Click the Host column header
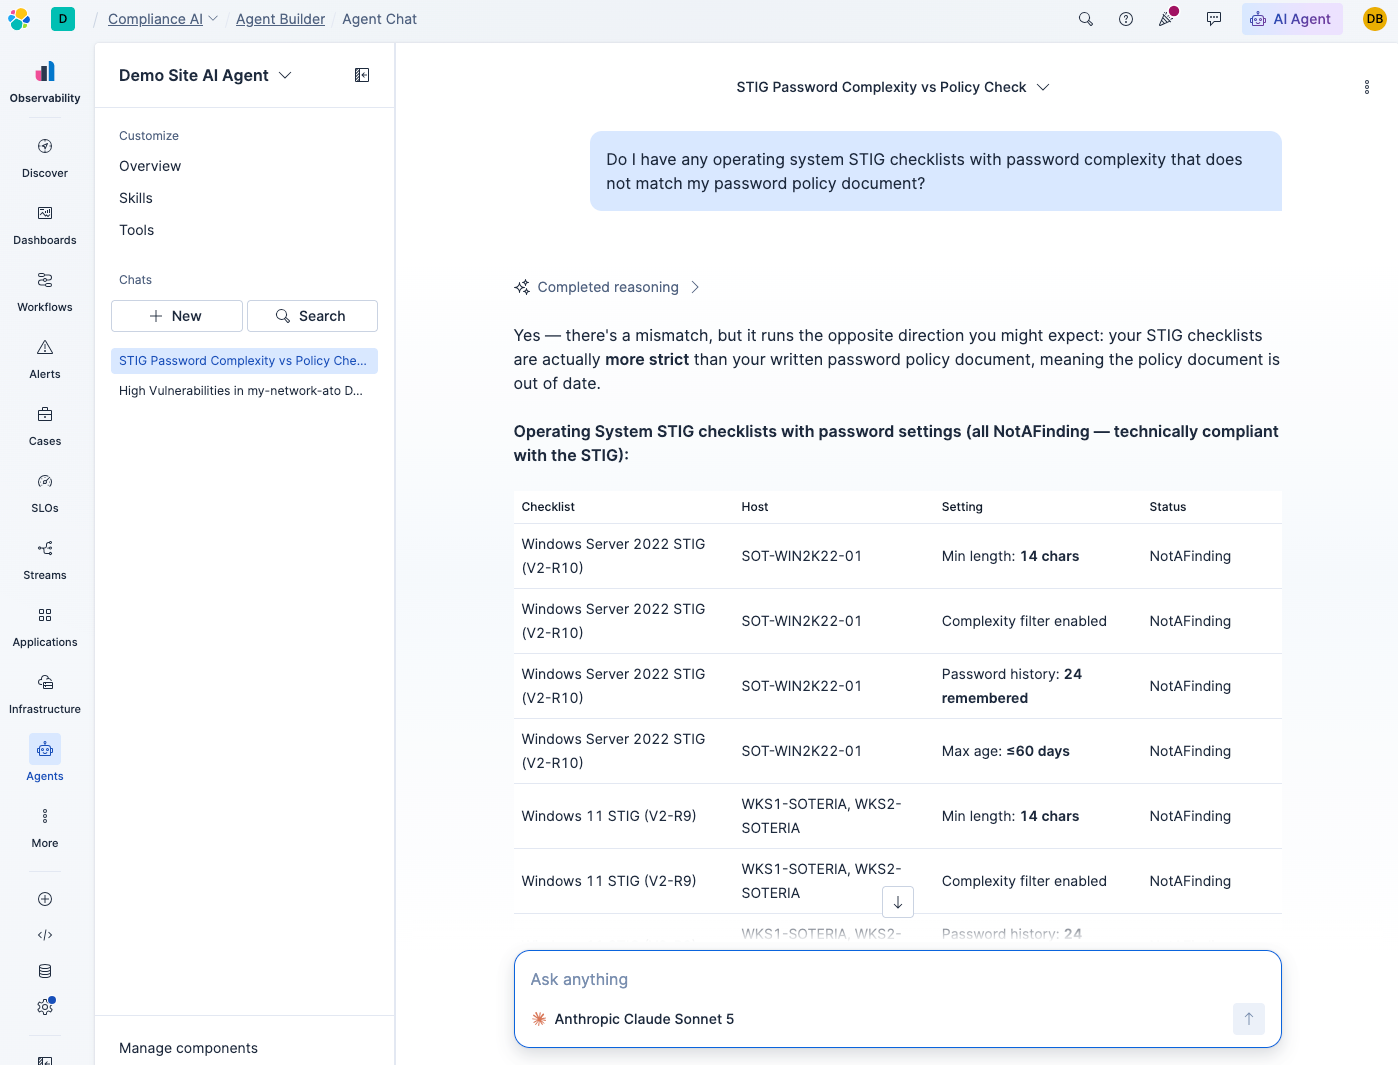The height and width of the screenshot is (1065, 1398). click(x=755, y=507)
